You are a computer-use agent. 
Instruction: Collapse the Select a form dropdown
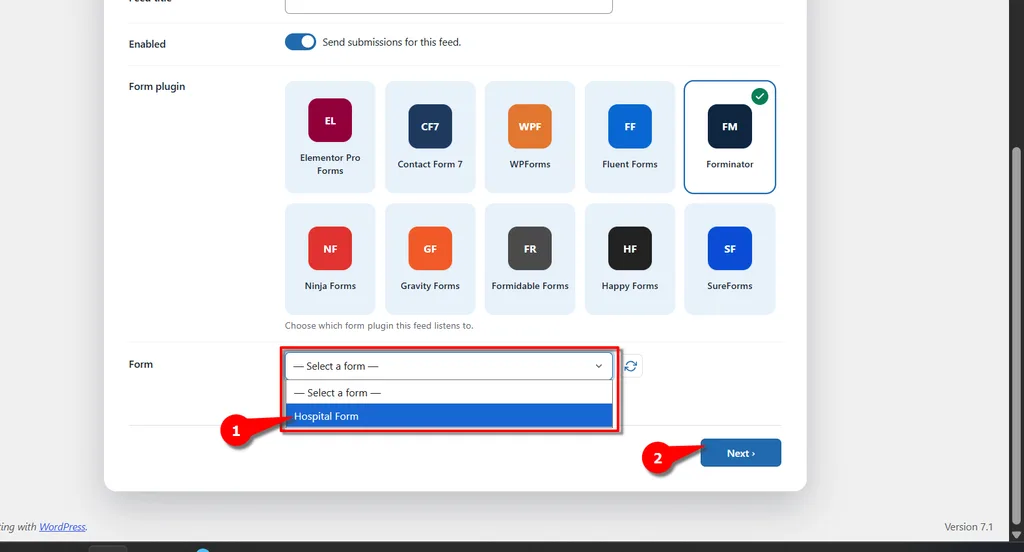[x=449, y=366]
